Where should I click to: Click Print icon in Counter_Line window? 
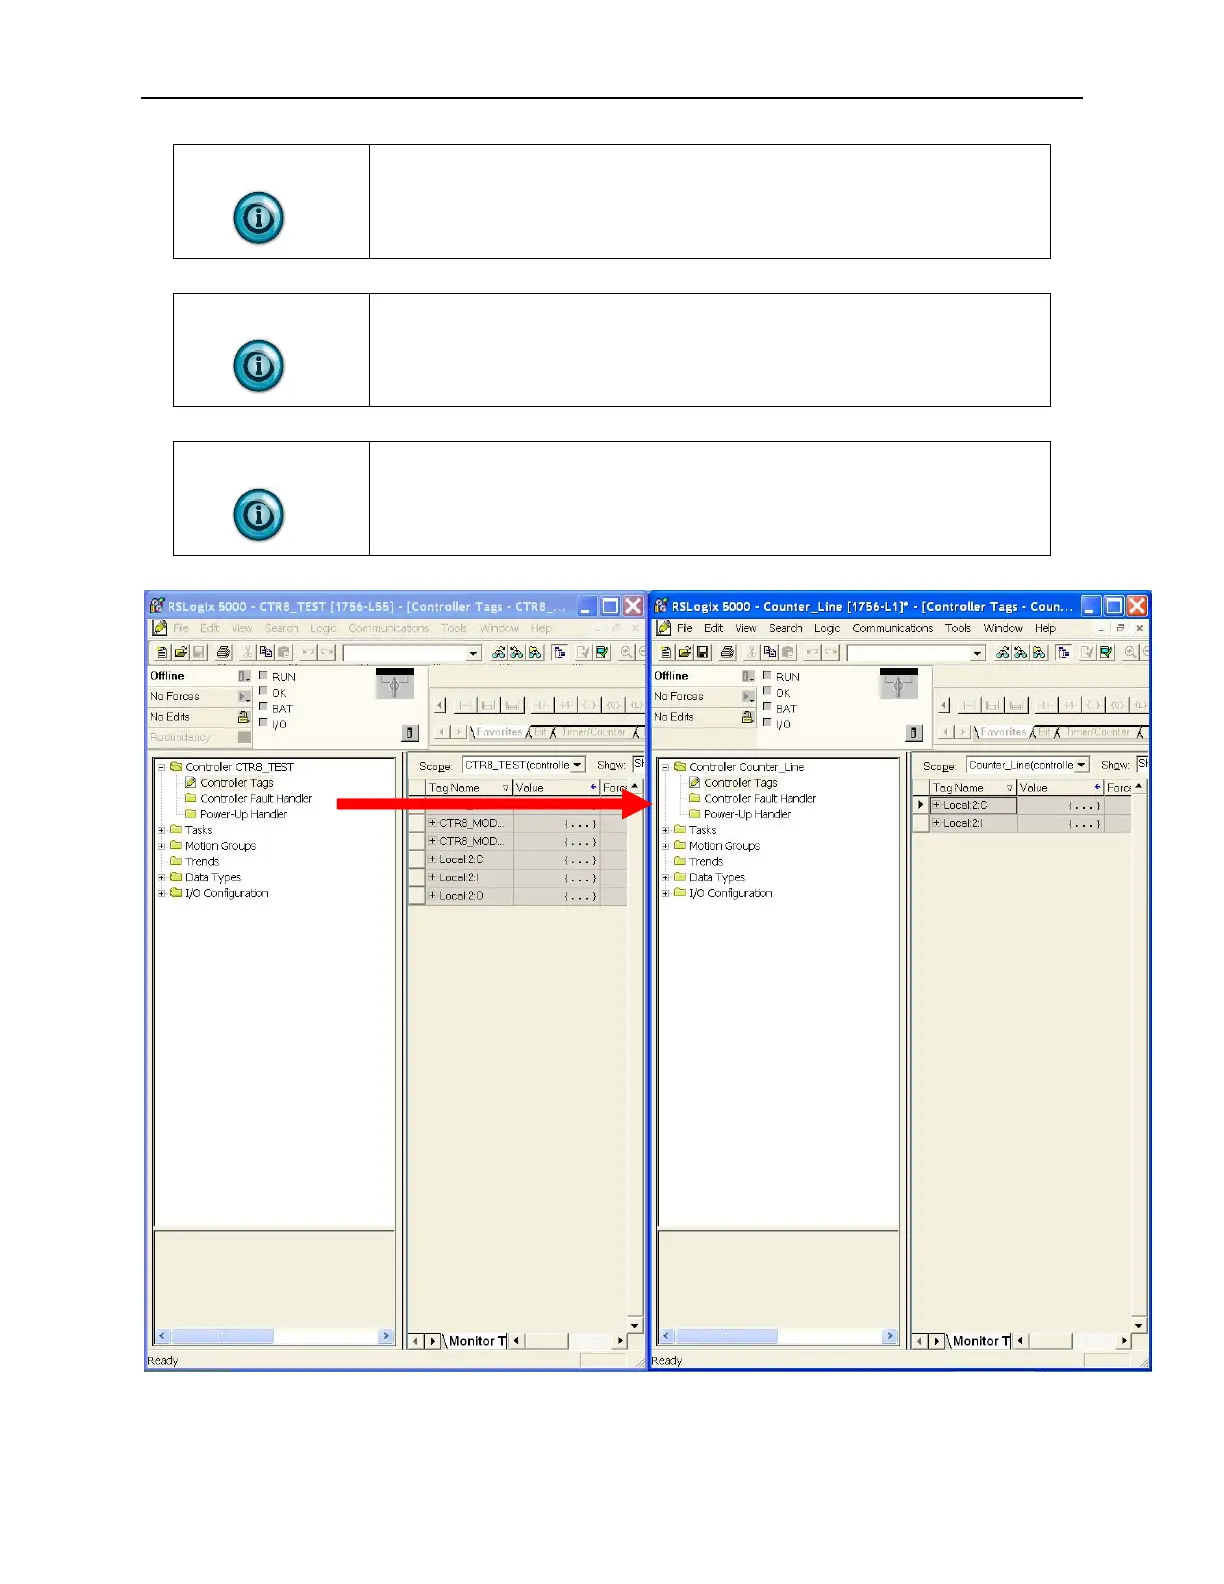(x=727, y=652)
